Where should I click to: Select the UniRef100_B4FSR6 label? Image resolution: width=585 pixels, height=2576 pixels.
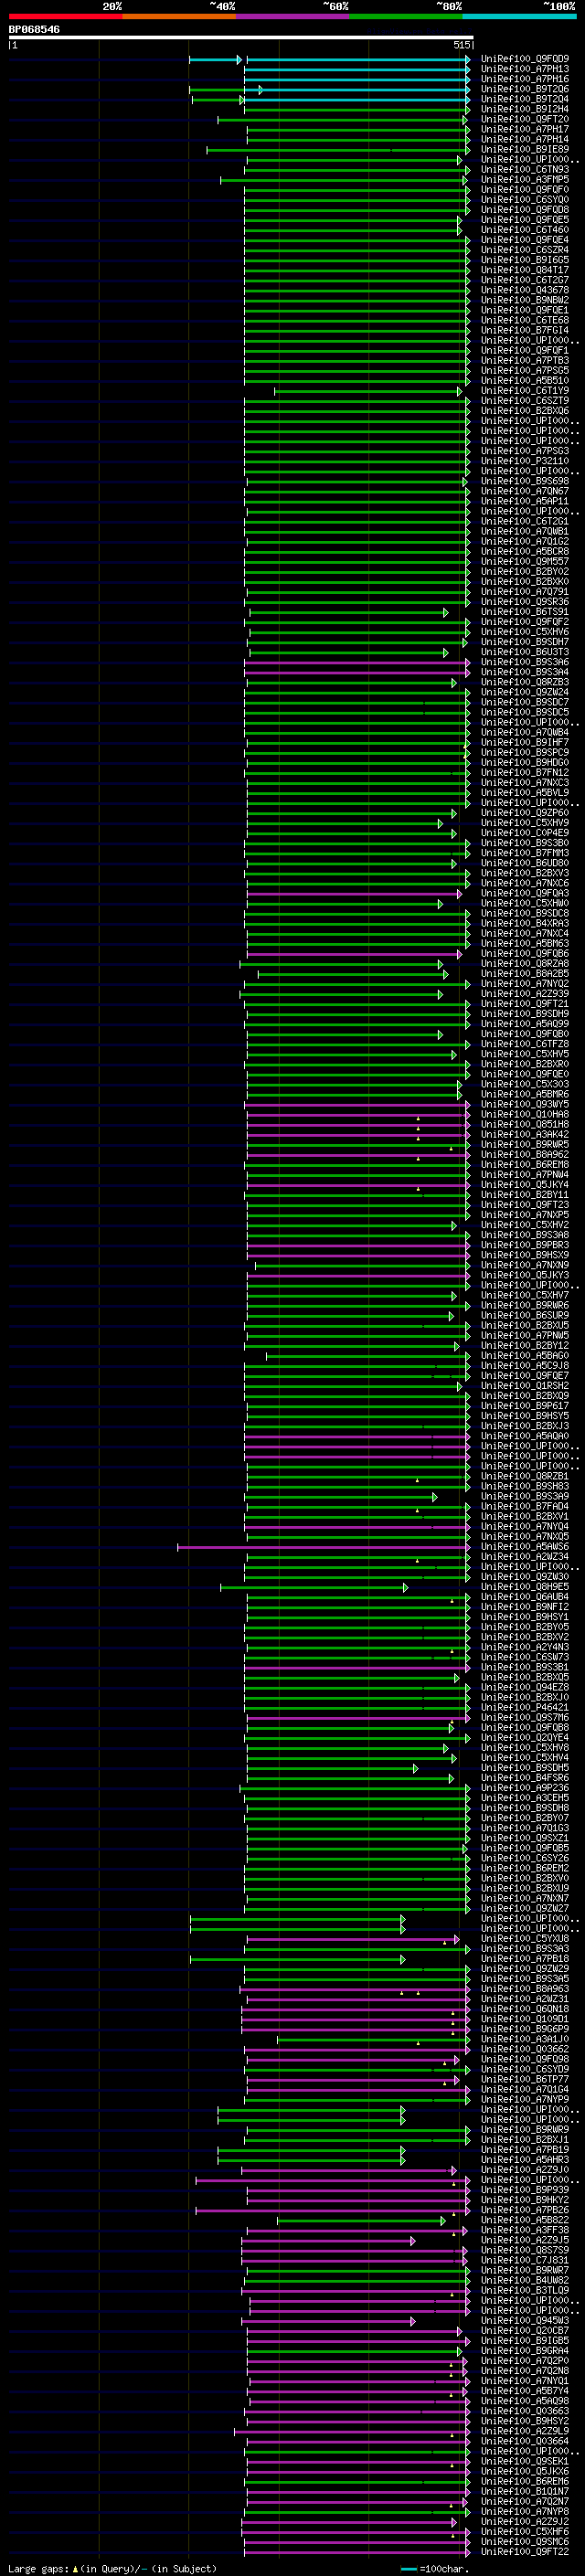pyautogui.click(x=525, y=1778)
